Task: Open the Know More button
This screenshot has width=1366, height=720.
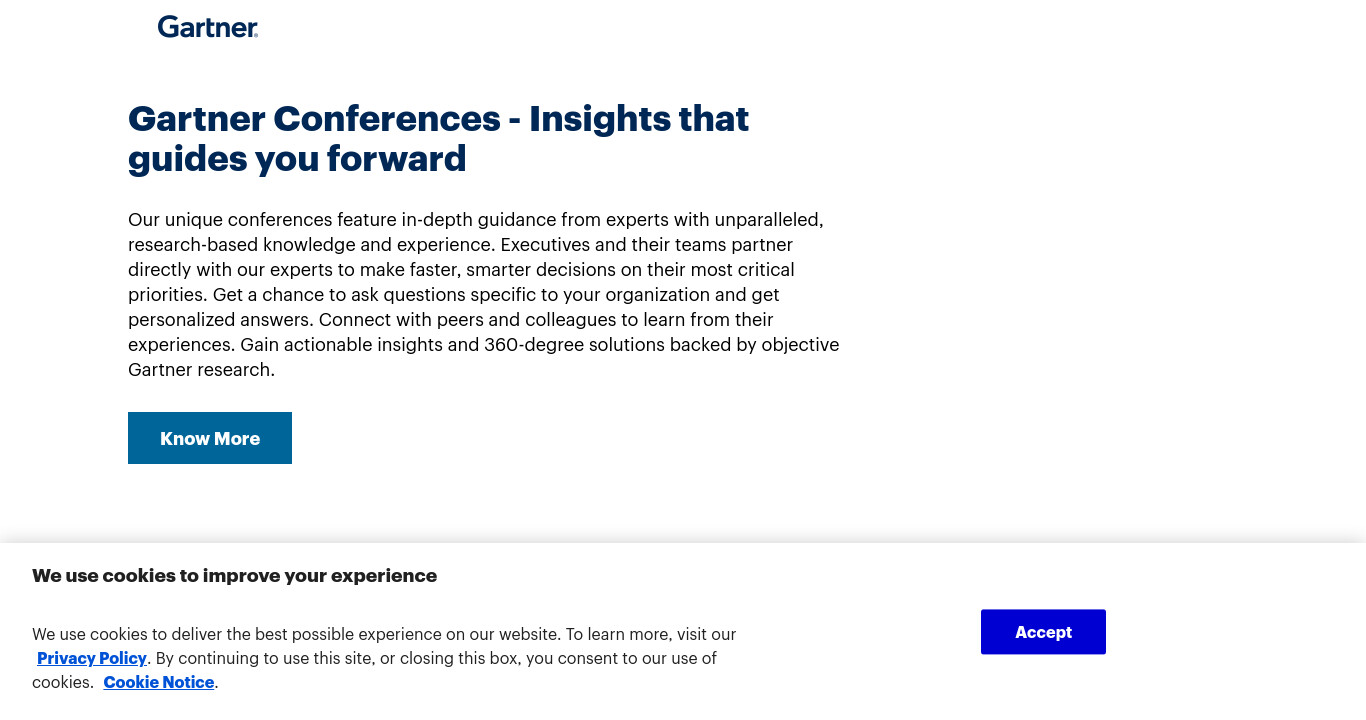Action: pos(210,438)
